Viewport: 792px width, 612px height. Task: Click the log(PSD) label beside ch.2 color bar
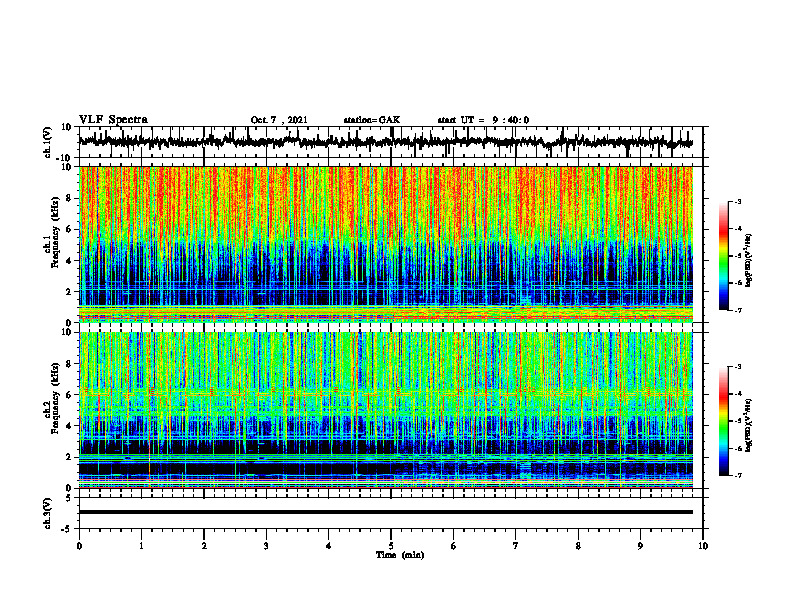point(749,425)
